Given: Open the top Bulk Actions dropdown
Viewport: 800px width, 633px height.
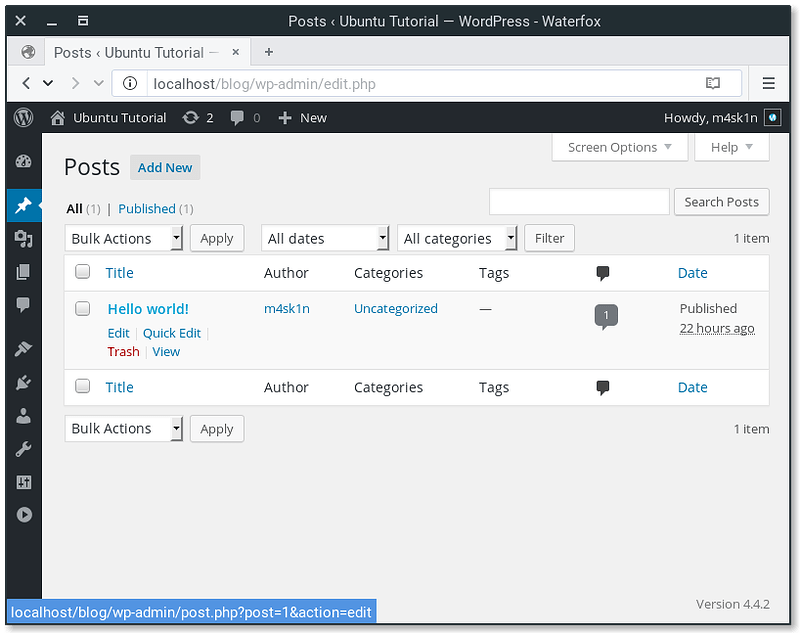Looking at the screenshot, I should (x=124, y=238).
